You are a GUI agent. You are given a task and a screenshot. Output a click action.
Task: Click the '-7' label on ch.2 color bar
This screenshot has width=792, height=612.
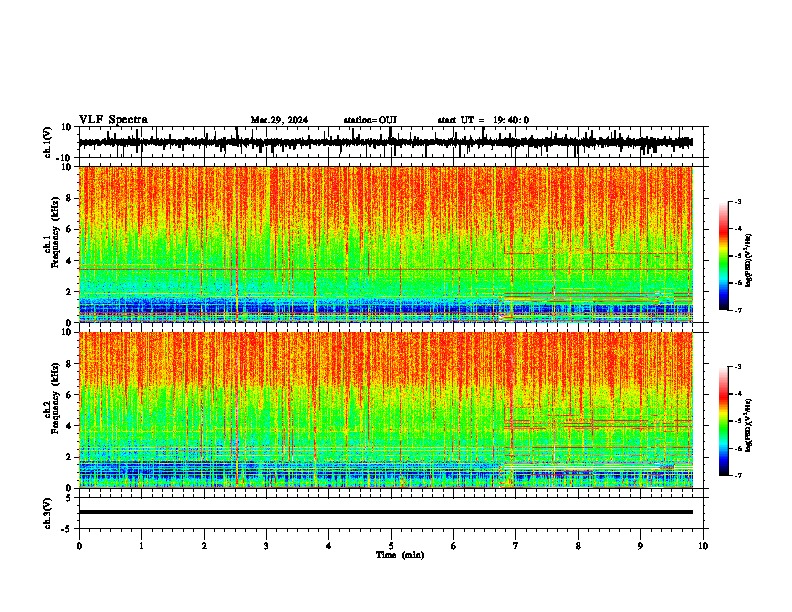coord(737,475)
